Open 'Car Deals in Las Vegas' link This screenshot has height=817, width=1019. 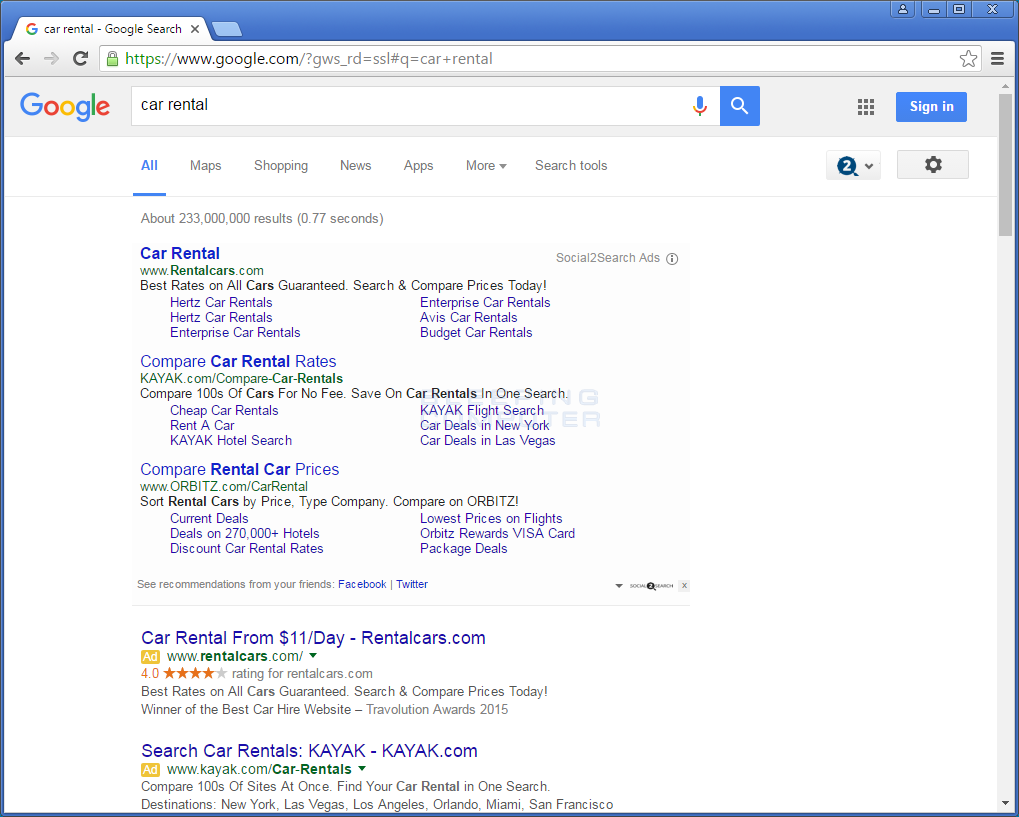click(x=487, y=440)
